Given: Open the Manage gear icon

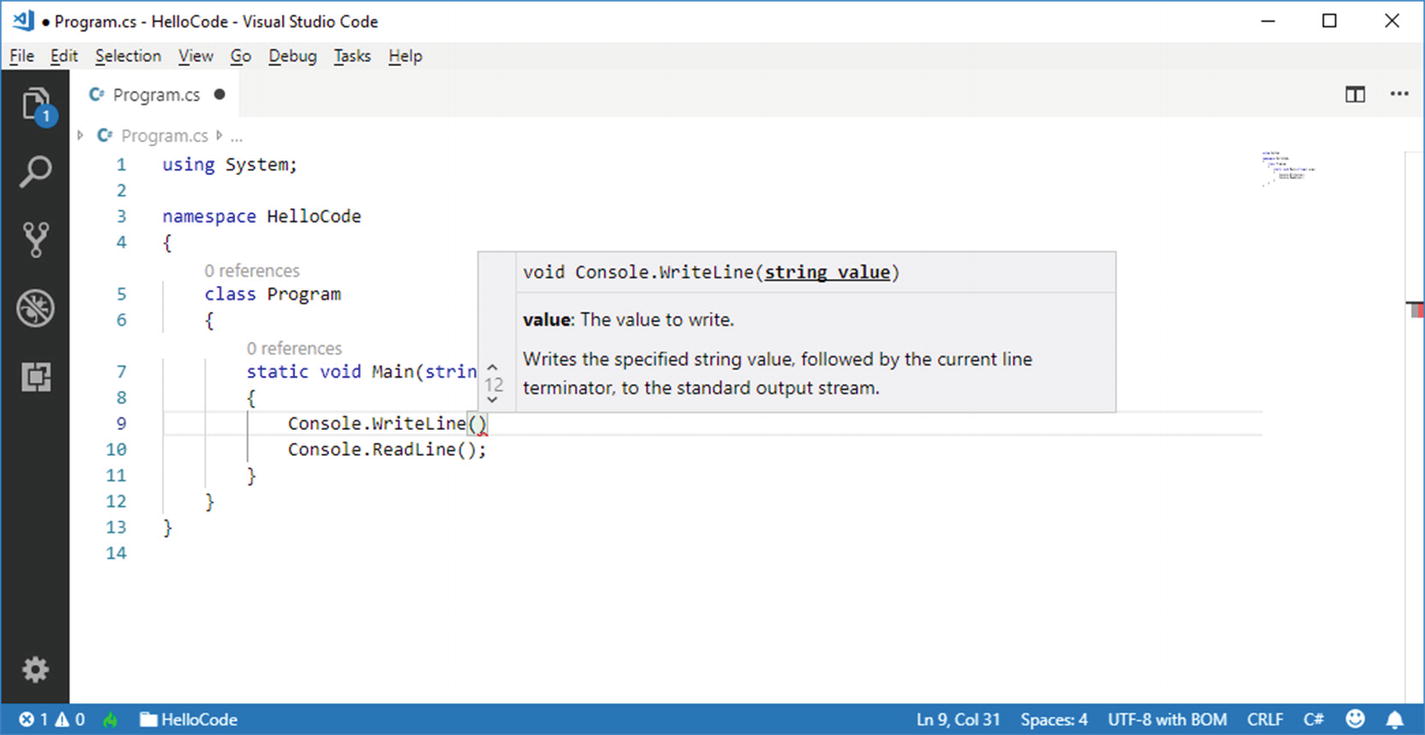Looking at the screenshot, I should 35,669.
